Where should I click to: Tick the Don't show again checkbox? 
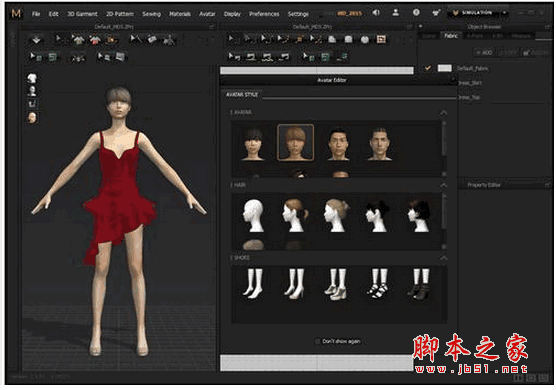(x=317, y=341)
